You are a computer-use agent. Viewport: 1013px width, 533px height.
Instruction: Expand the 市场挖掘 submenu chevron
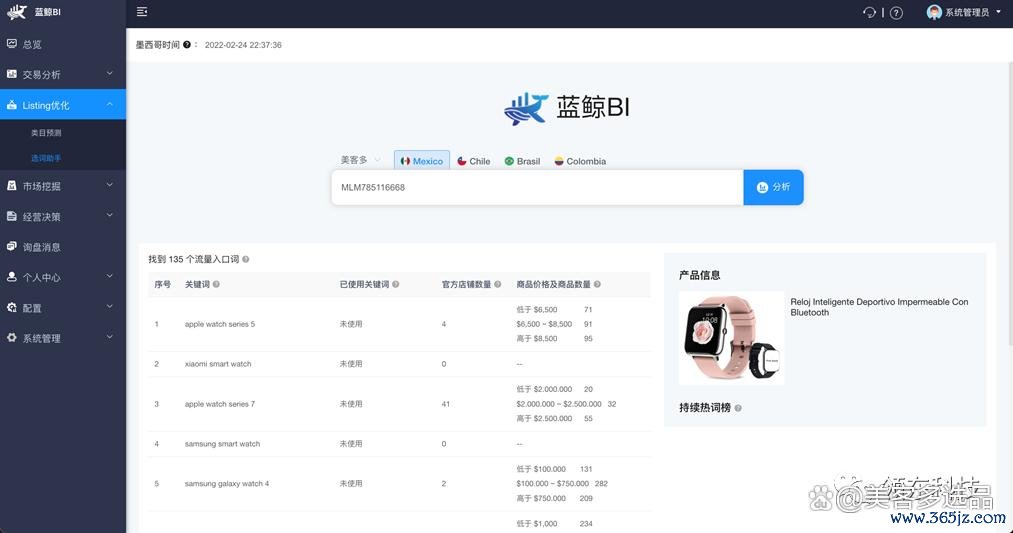pos(110,185)
